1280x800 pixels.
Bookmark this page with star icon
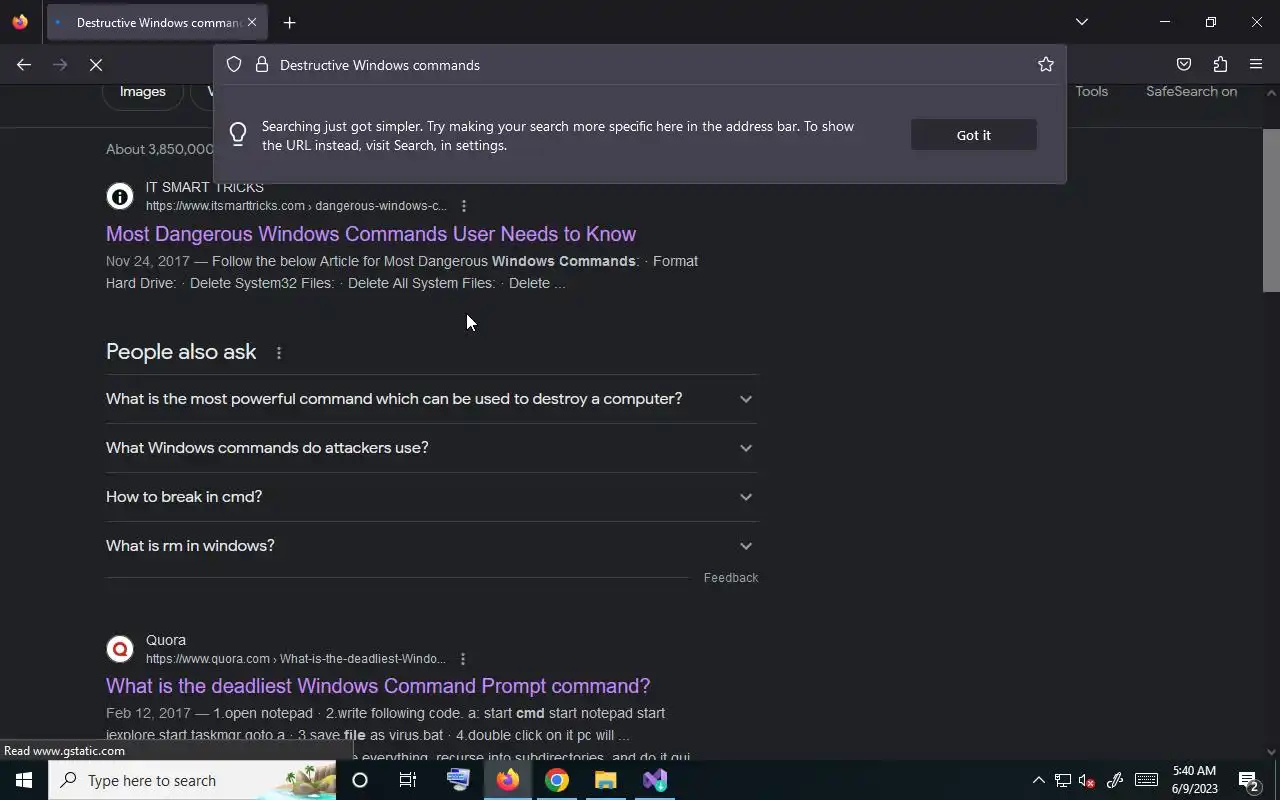1046,65
